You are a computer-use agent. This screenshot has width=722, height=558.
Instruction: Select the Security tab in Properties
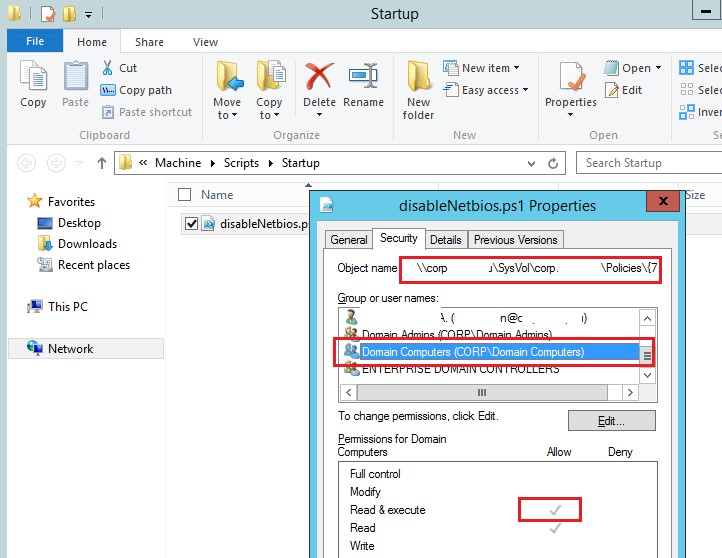tap(398, 238)
